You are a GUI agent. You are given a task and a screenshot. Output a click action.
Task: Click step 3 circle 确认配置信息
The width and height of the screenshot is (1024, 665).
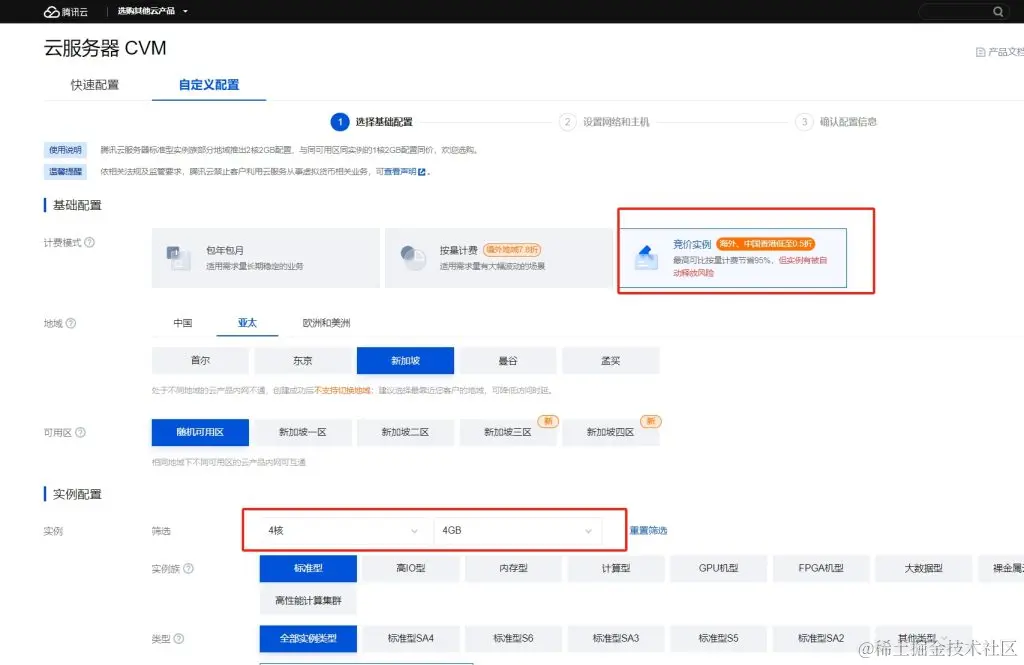tap(804, 122)
